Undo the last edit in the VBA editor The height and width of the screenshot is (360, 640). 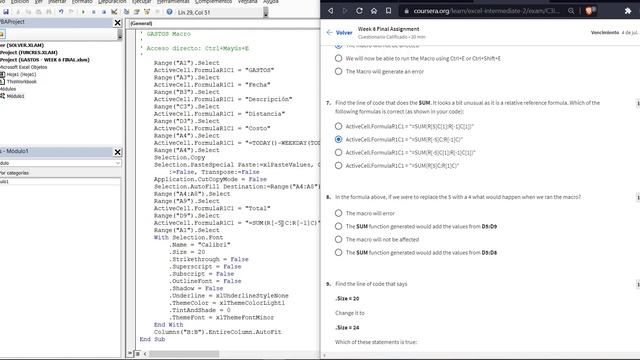pyautogui.click(x=61, y=12)
